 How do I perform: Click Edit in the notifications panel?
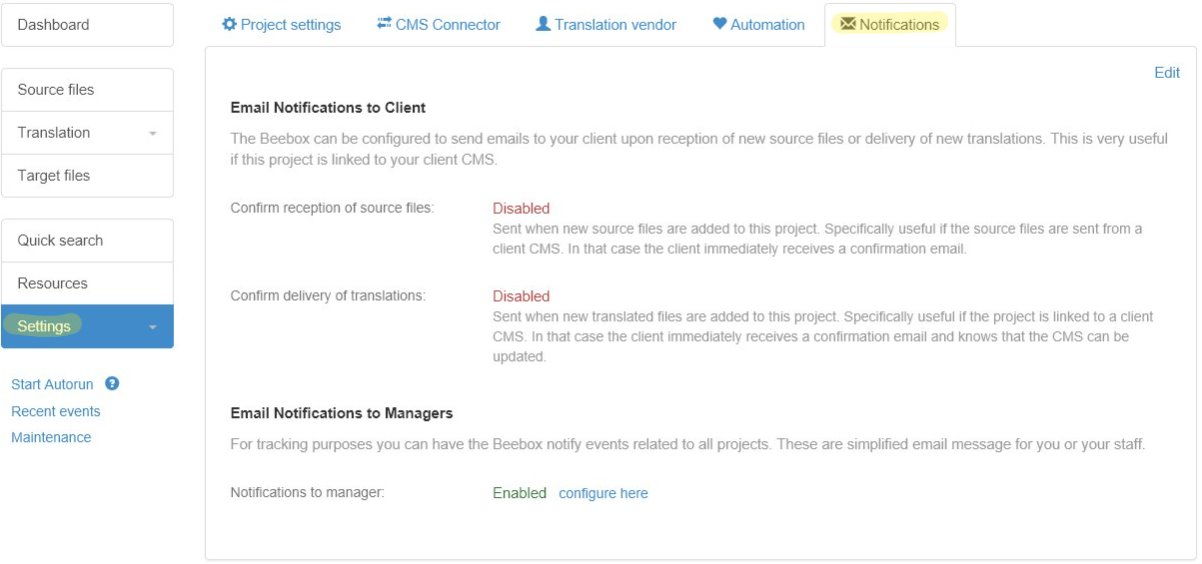pyautogui.click(x=1167, y=73)
